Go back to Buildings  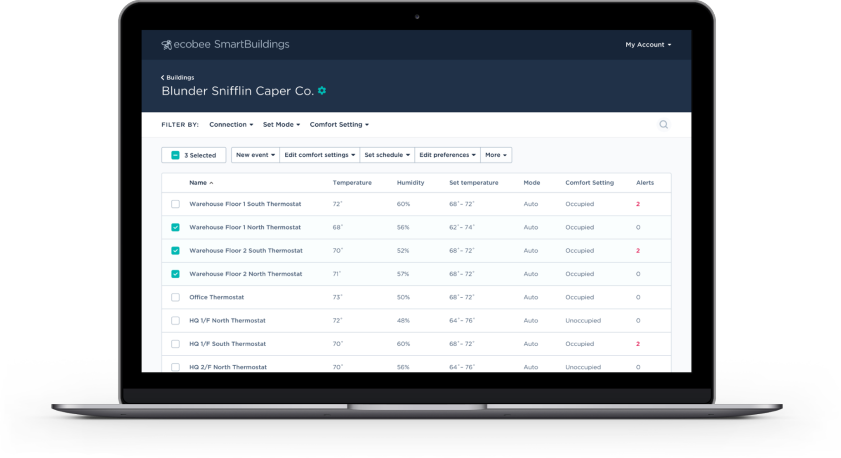tap(178, 77)
